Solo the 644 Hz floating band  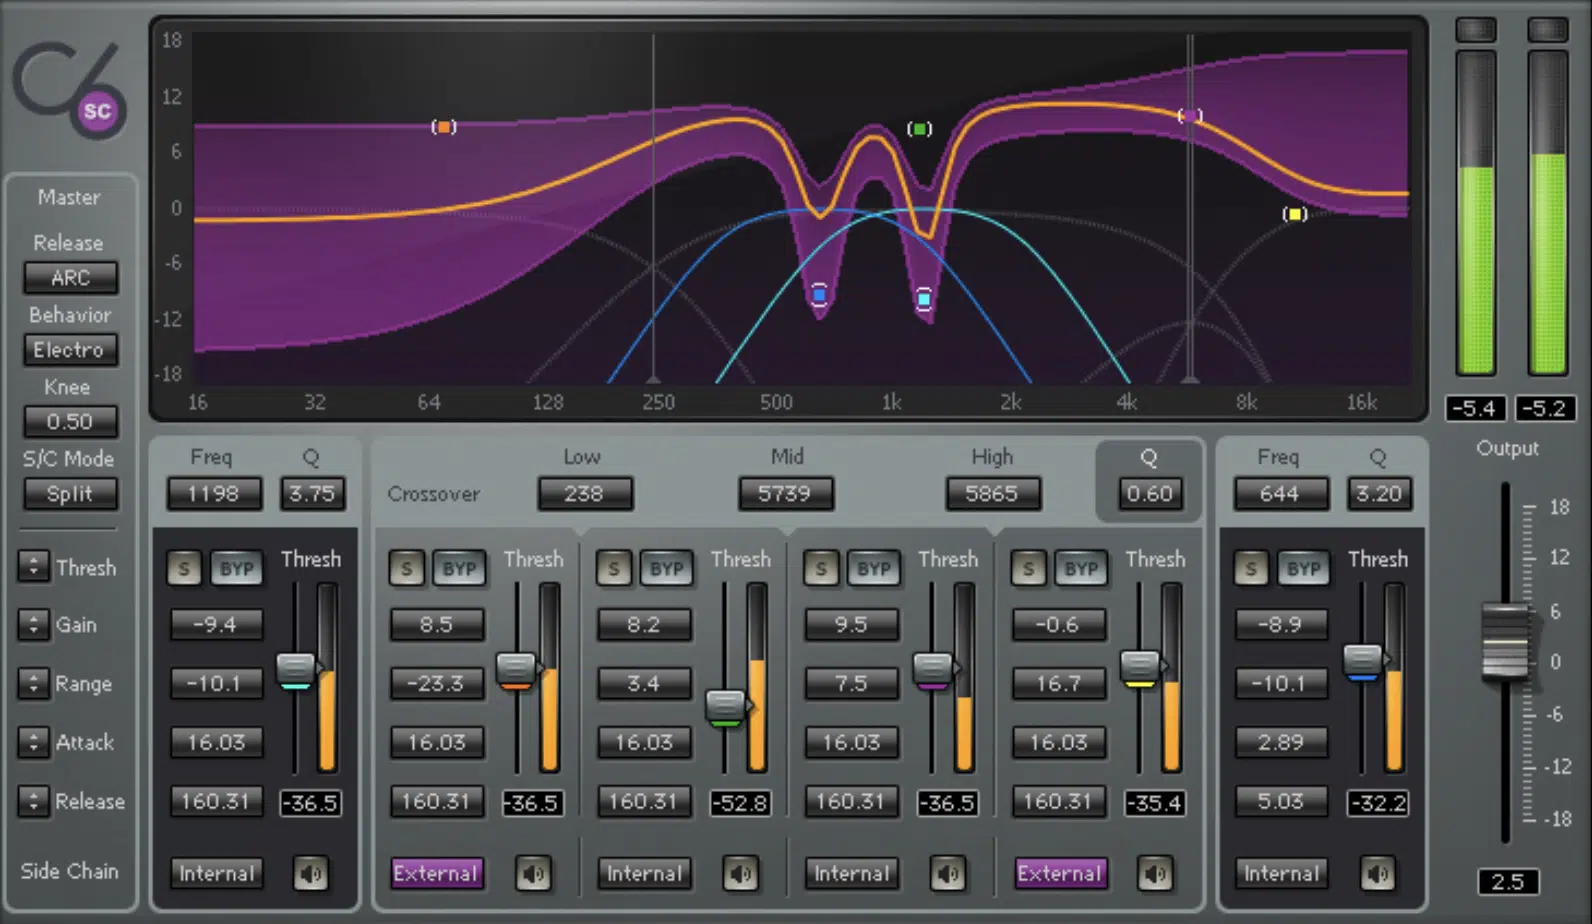1251,569
